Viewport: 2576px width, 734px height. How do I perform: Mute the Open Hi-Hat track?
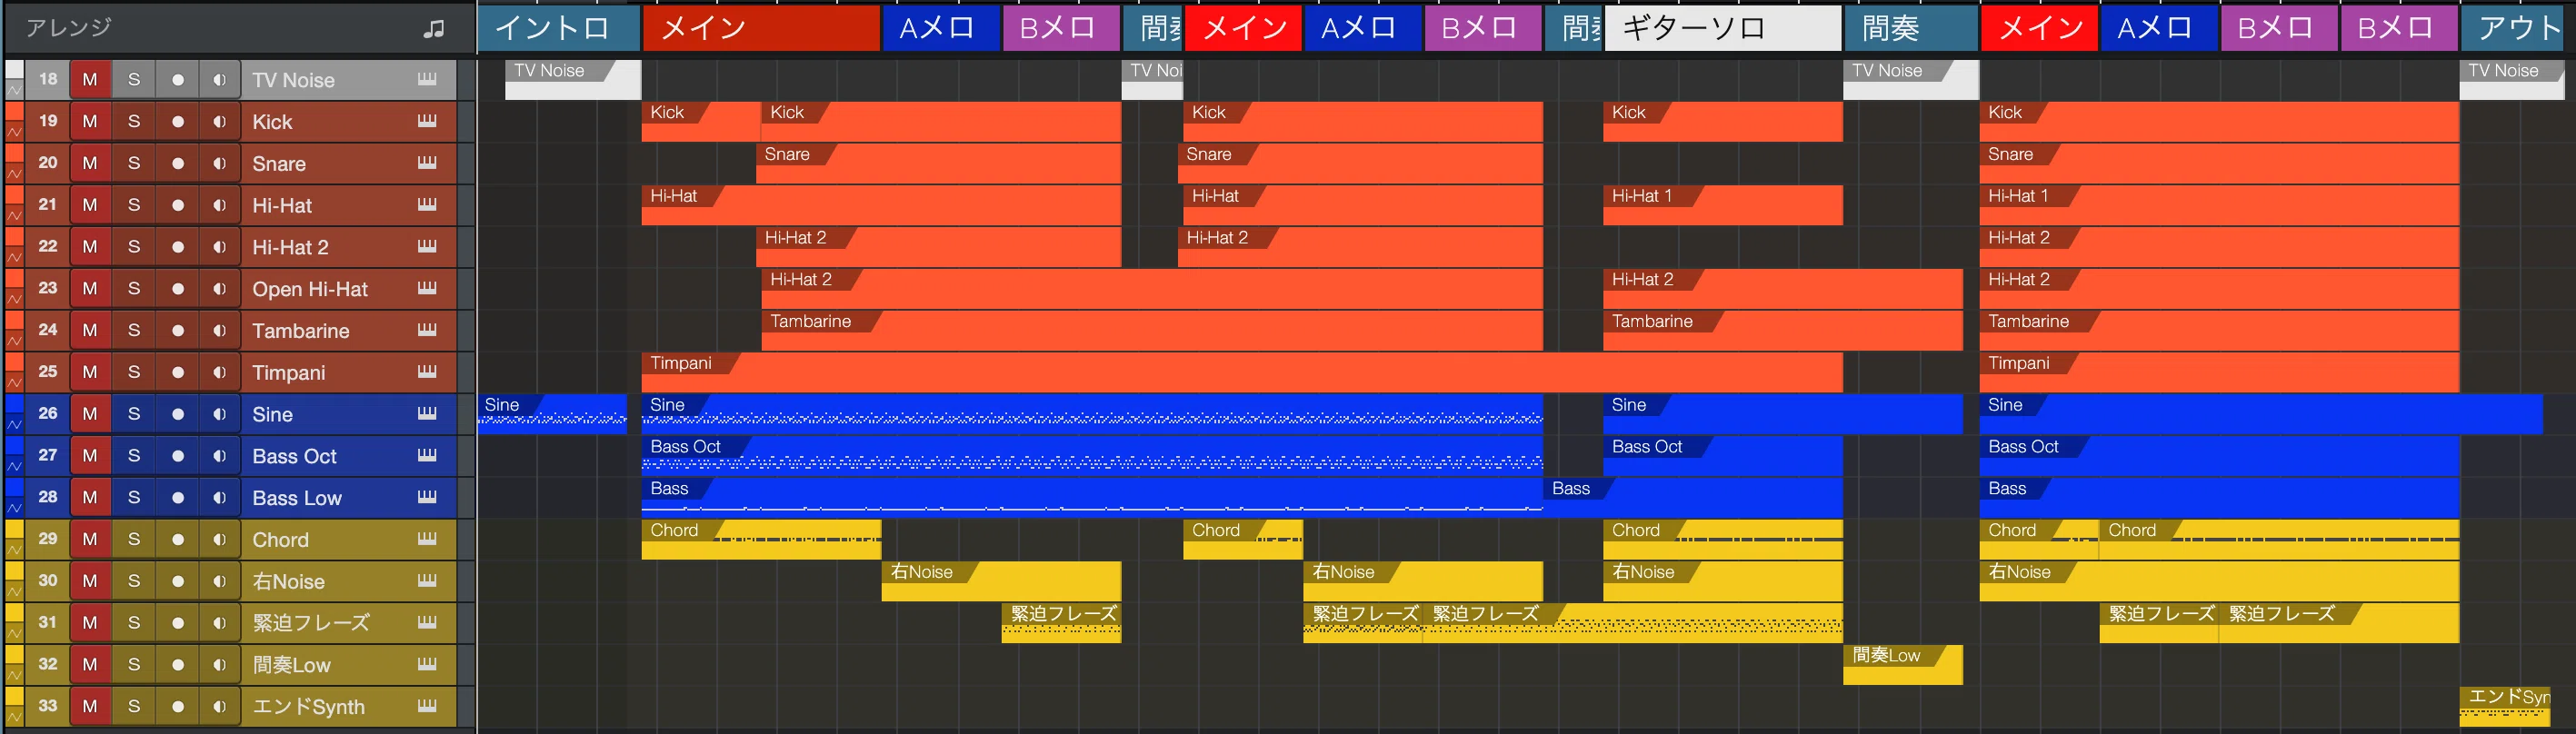[x=90, y=288]
